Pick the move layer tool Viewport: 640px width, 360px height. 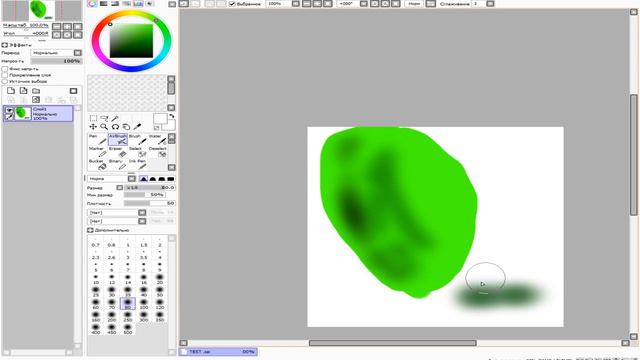point(93,127)
